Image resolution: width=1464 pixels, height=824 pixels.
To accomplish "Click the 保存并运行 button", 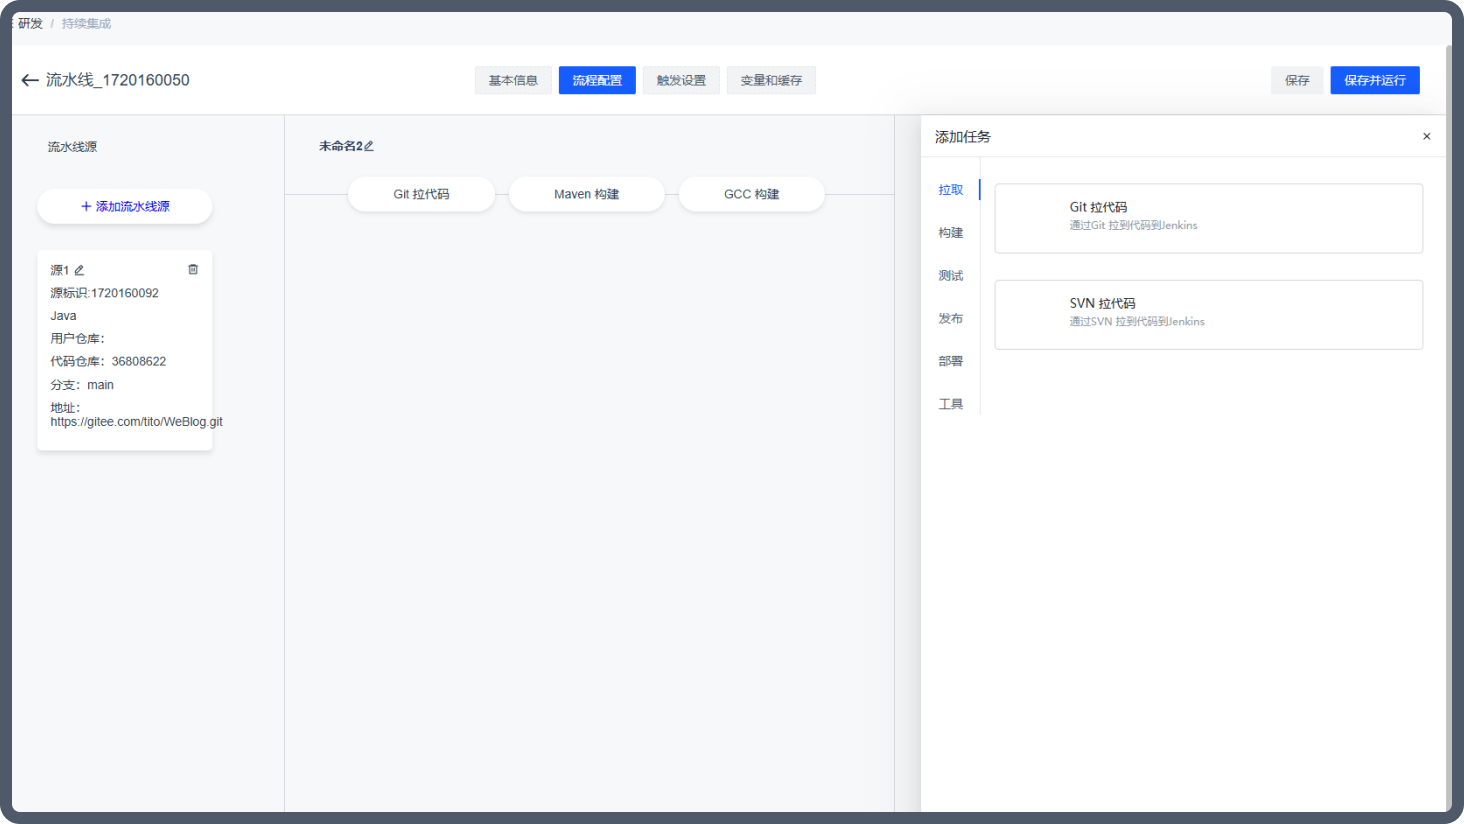I will tap(1375, 80).
